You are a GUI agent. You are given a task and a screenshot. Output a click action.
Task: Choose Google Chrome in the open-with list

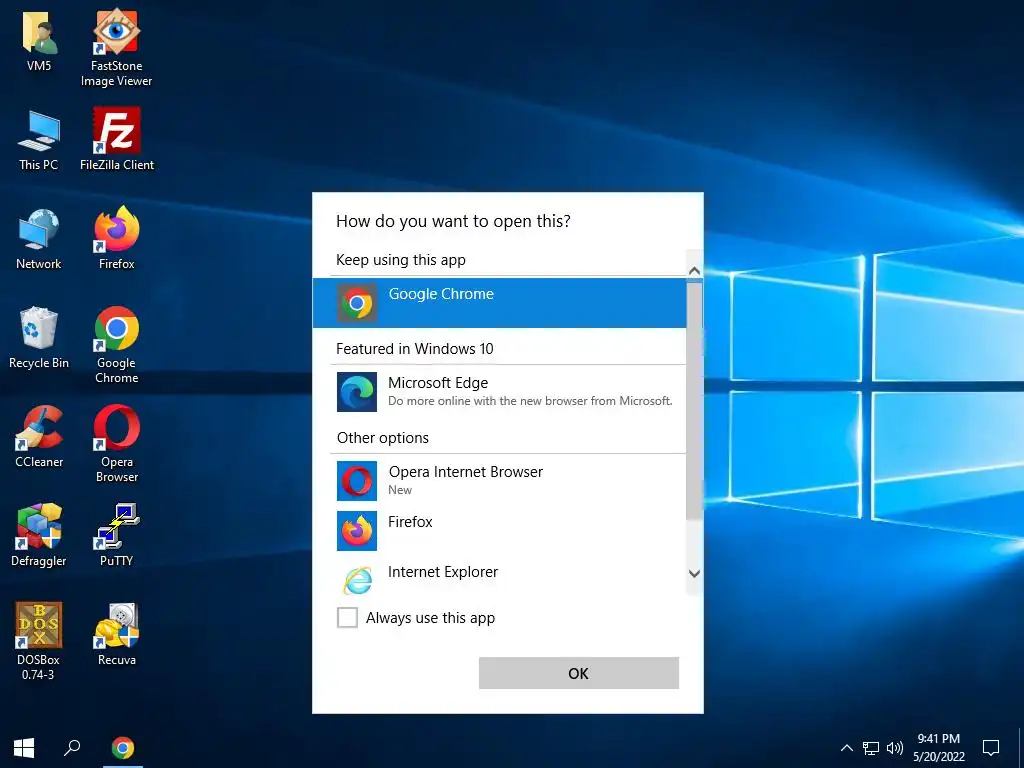tap(499, 302)
